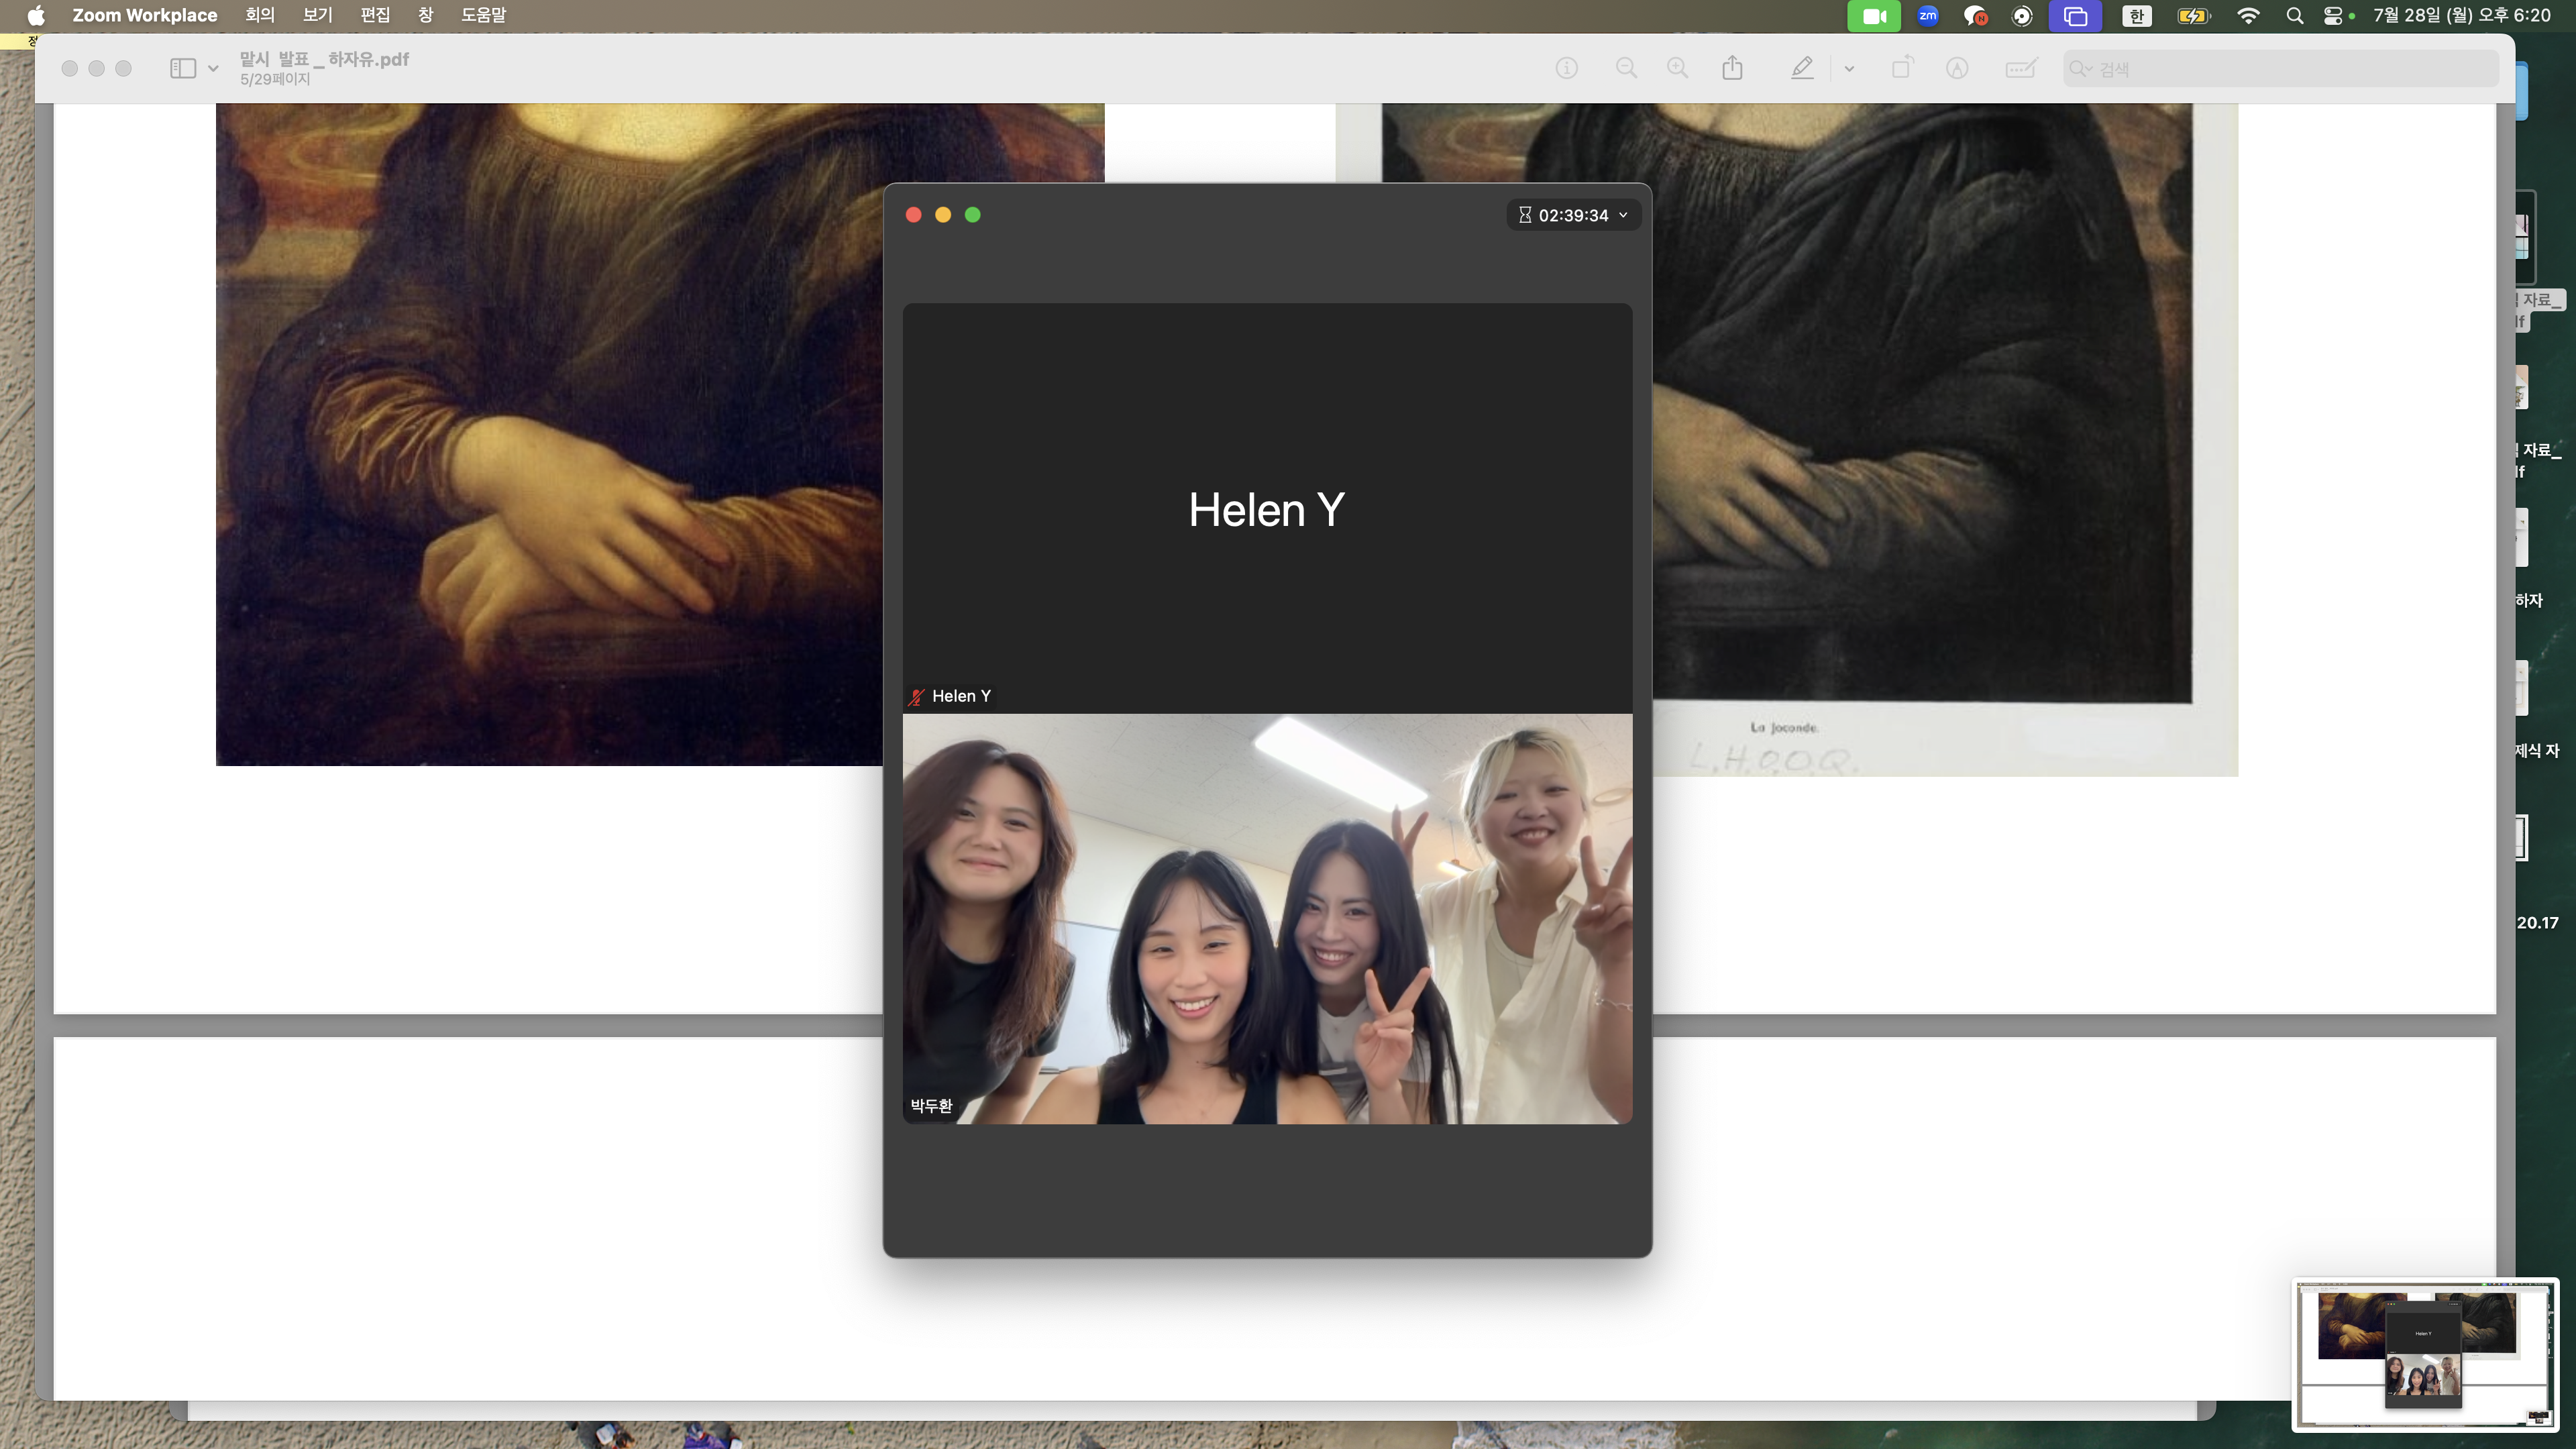Screen dimensions: 2576x1449
Task: Select the highlight pen tool in Preview
Action: pyautogui.click(x=1802, y=68)
